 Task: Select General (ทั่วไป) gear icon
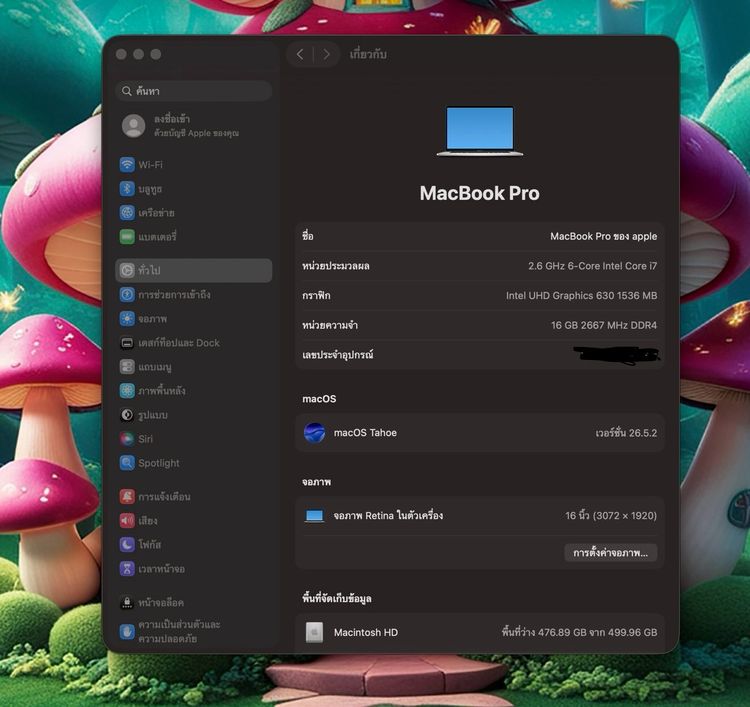tap(127, 270)
